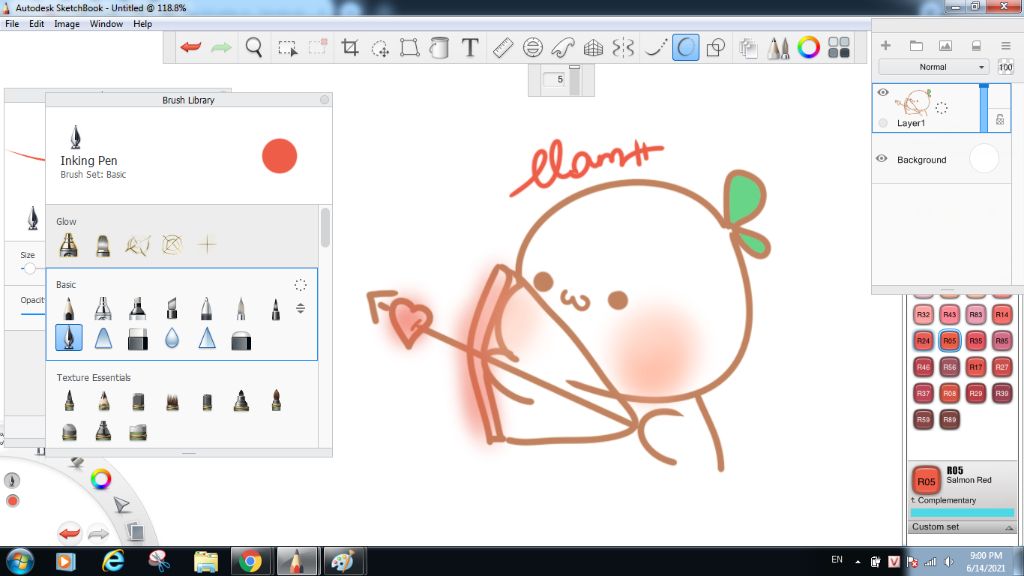This screenshot has width=1024, height=576.
Task: Select the Distort transform tool
Action: point(409,48)
